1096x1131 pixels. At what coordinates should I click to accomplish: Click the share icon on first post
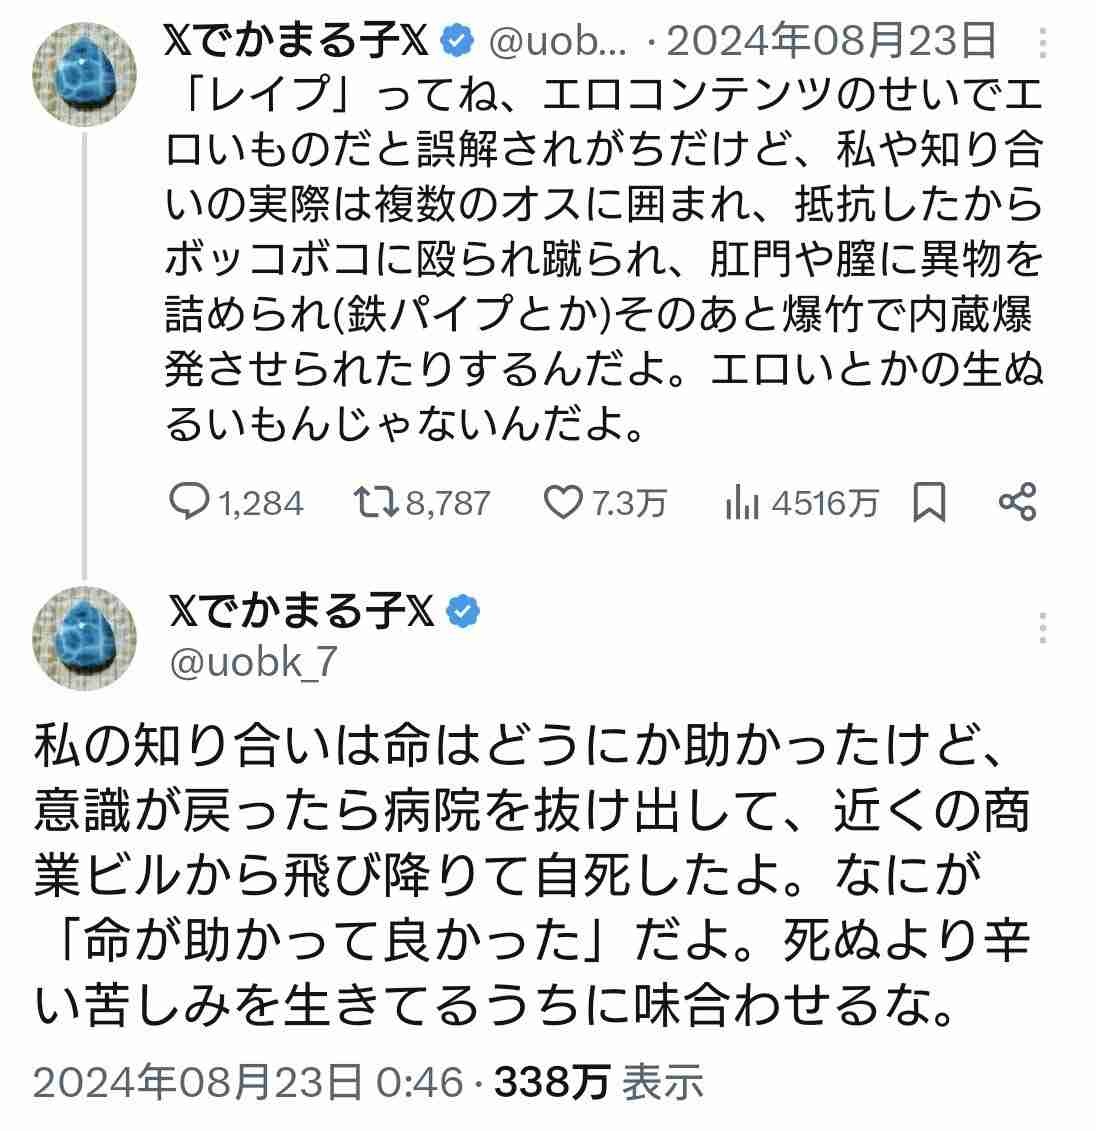pos(1018,502)
